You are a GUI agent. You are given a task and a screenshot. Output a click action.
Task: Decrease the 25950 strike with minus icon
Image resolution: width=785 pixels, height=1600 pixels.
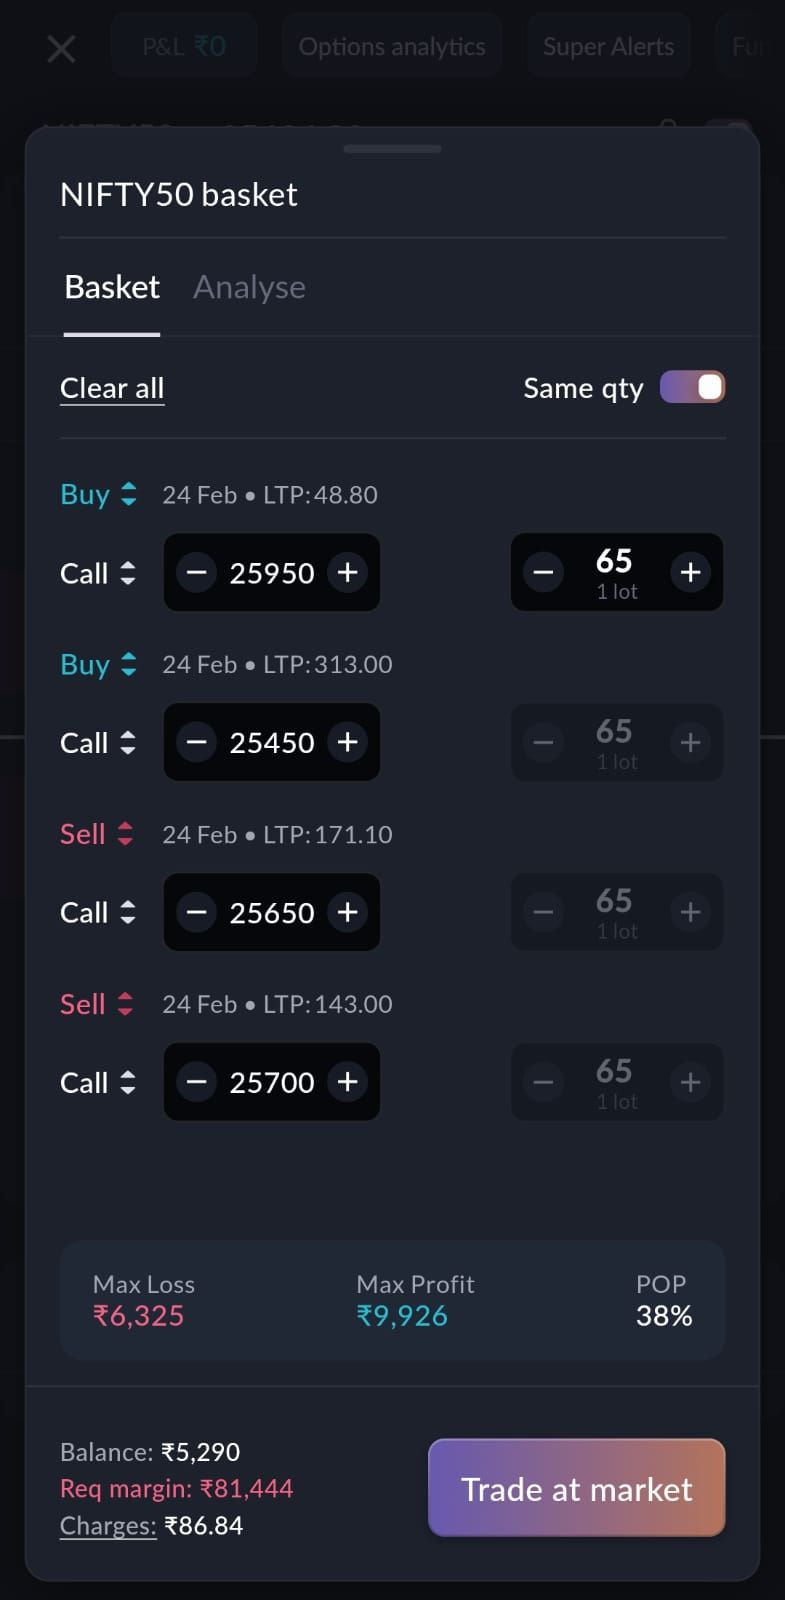(196, 573)
